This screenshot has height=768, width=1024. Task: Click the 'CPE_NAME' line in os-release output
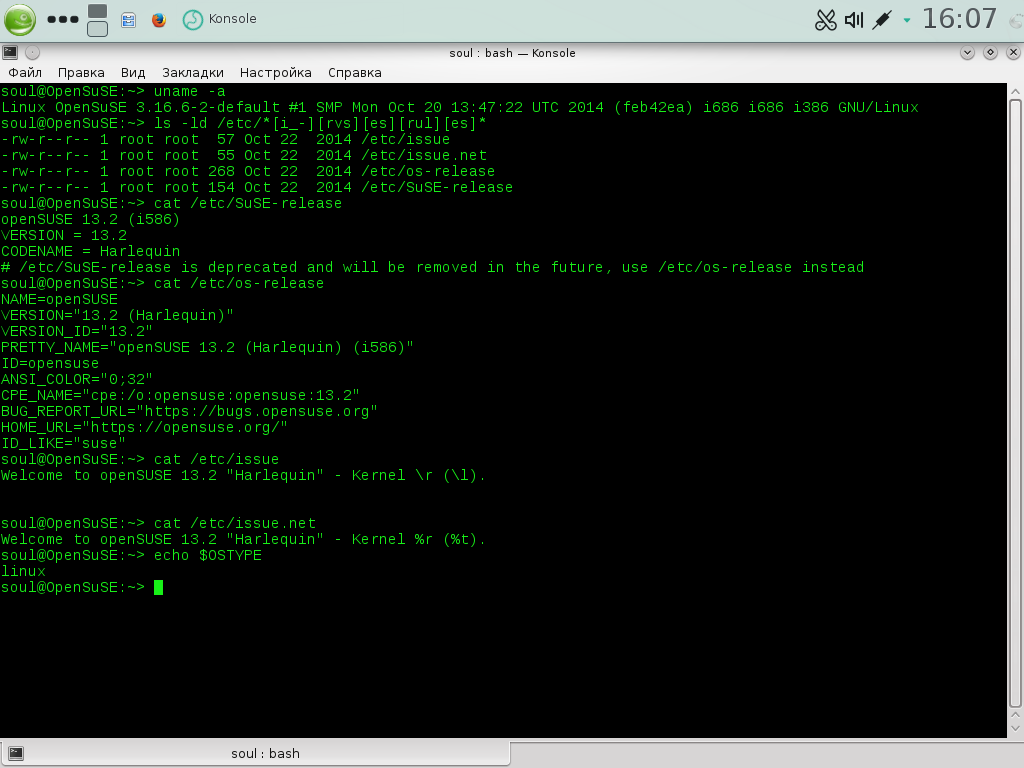click(x=180, y=396)
